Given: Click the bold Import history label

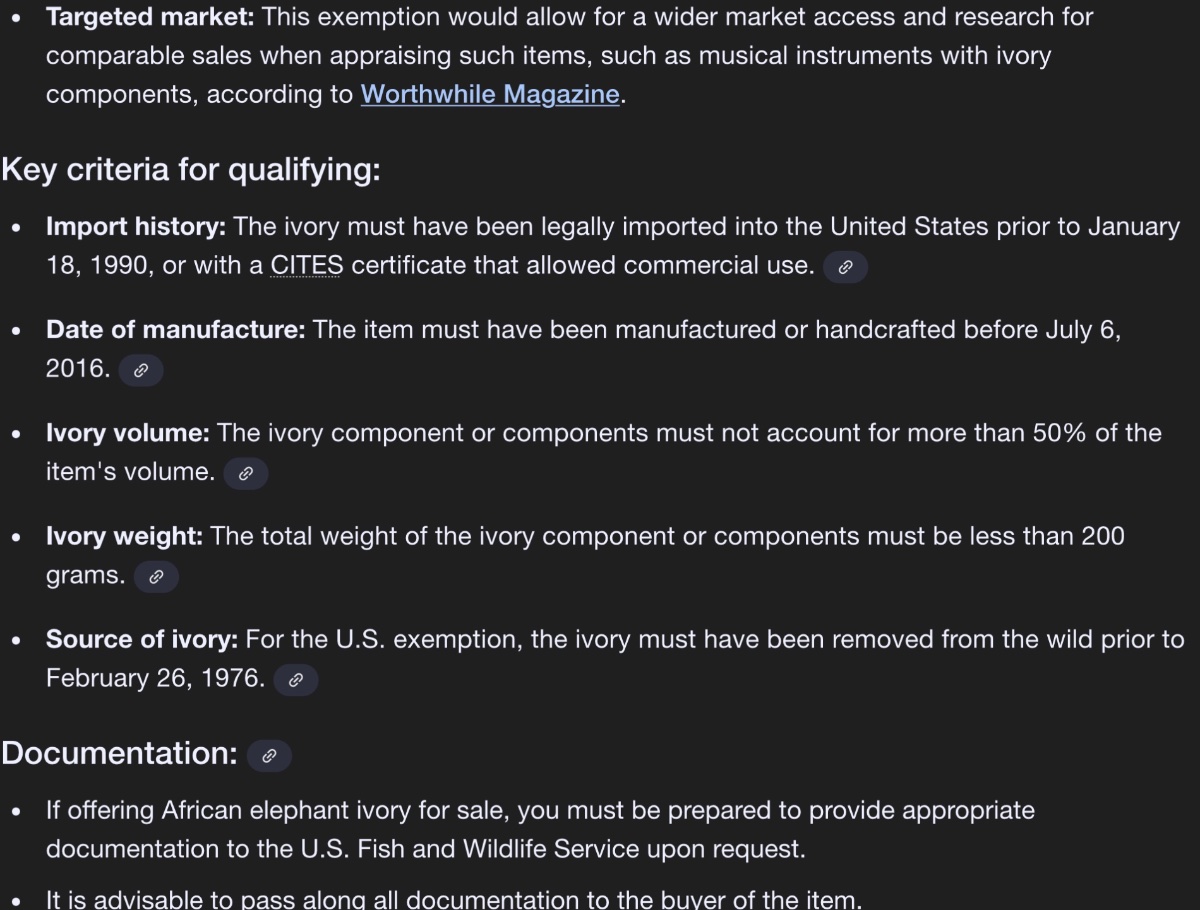Looking at the screenshot, I should click(136, 227).
